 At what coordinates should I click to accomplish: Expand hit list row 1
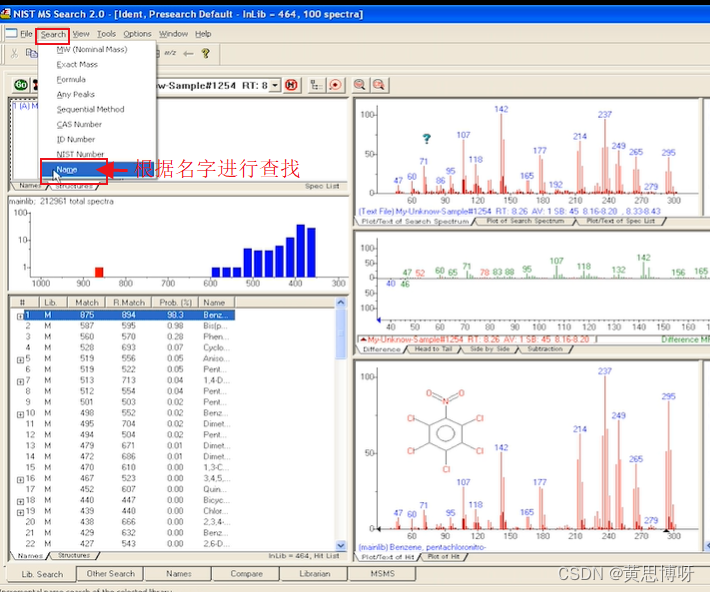click(x=20, y=316)
